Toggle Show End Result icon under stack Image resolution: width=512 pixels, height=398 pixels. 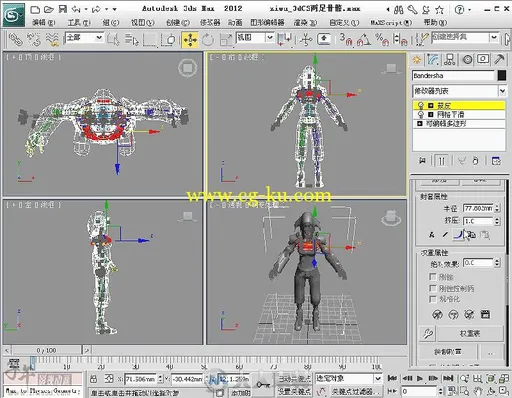point(442,161)
